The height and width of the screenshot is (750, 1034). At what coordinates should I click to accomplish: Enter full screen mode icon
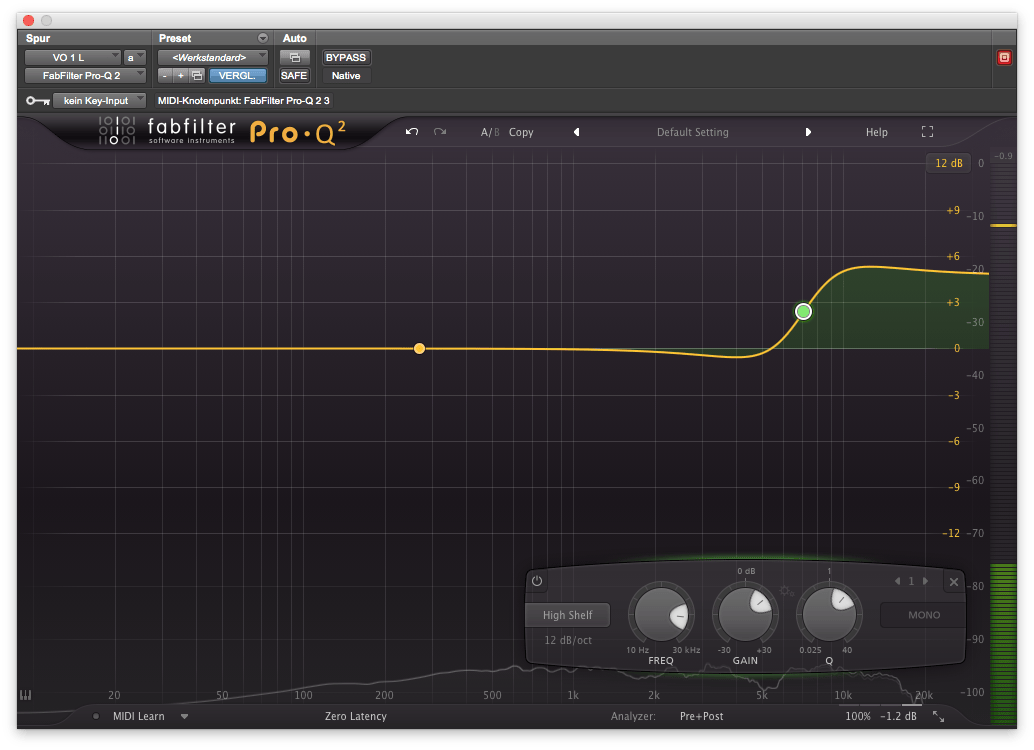(x=927, y=132)
